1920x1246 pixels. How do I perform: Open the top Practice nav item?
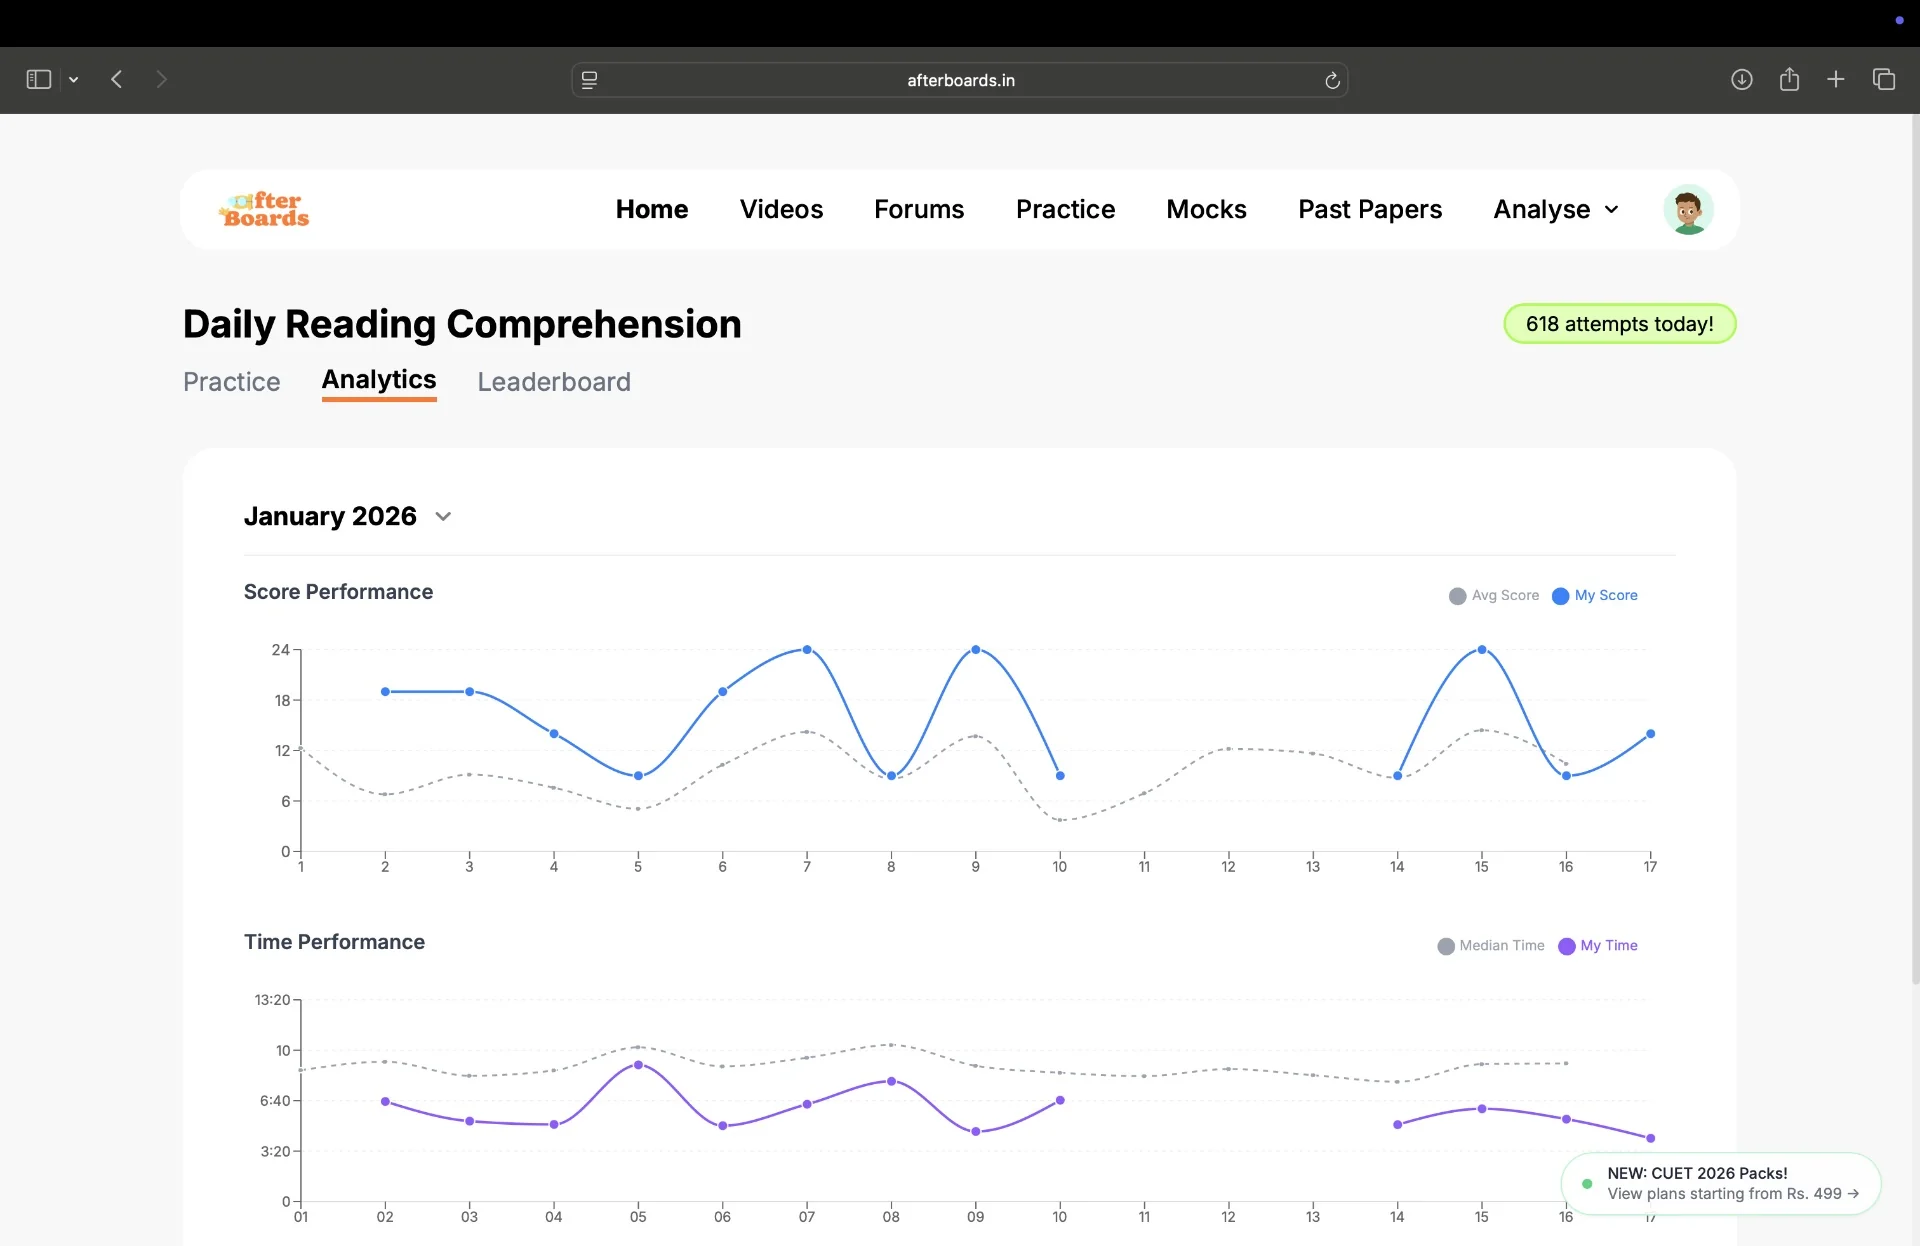pyautogui.click(x=1065, y=209)
